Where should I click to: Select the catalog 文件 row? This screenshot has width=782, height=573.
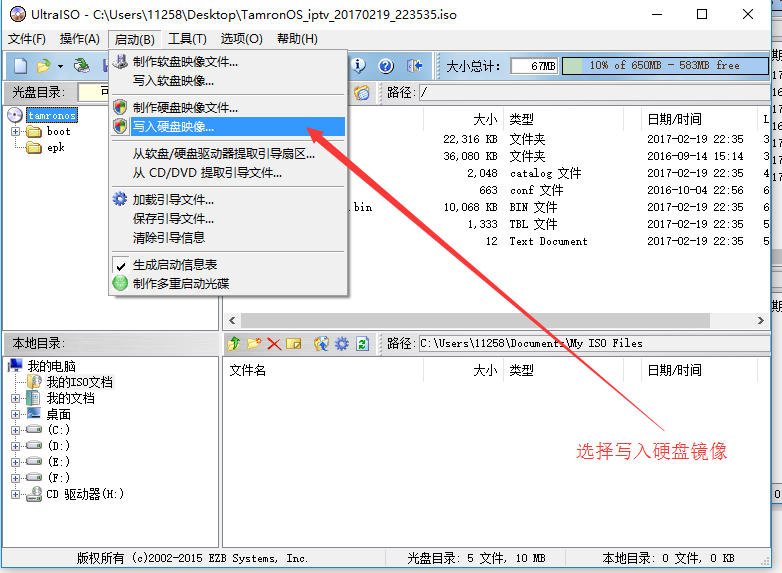coord(559,174)
